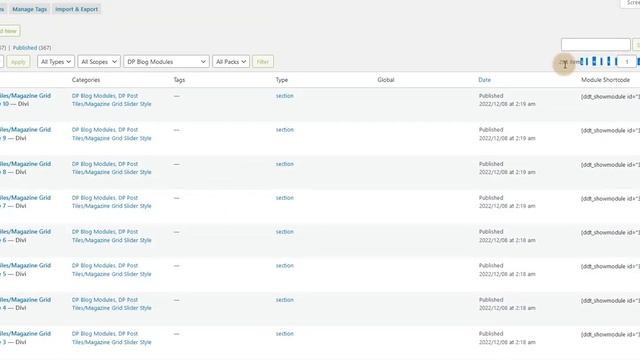The height and width of the screenshot is (360, 640).
Task: Click the section type link in row 7
Action: pyautogui.click(x=284, y=198)
